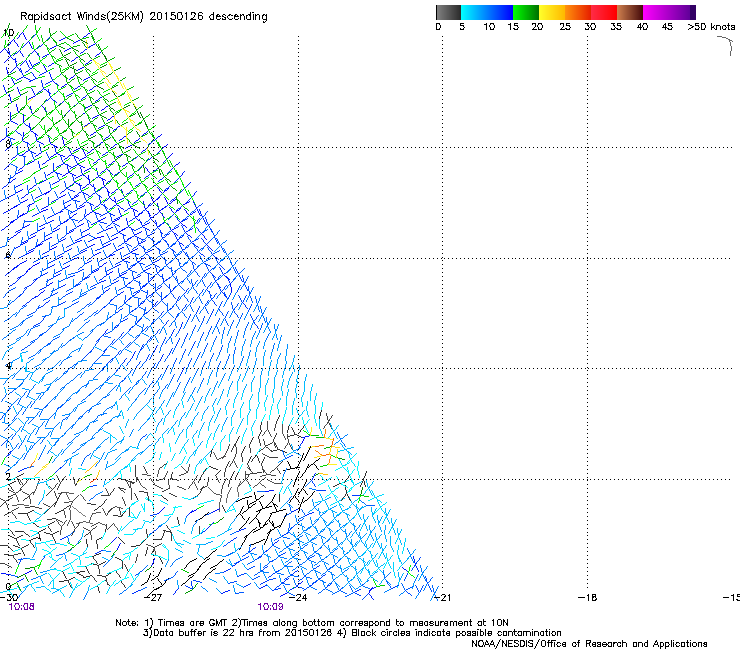Click the blue 10-15 knots legend swatch
Viewport: 740px width, 650px height.
coord(500,12)
